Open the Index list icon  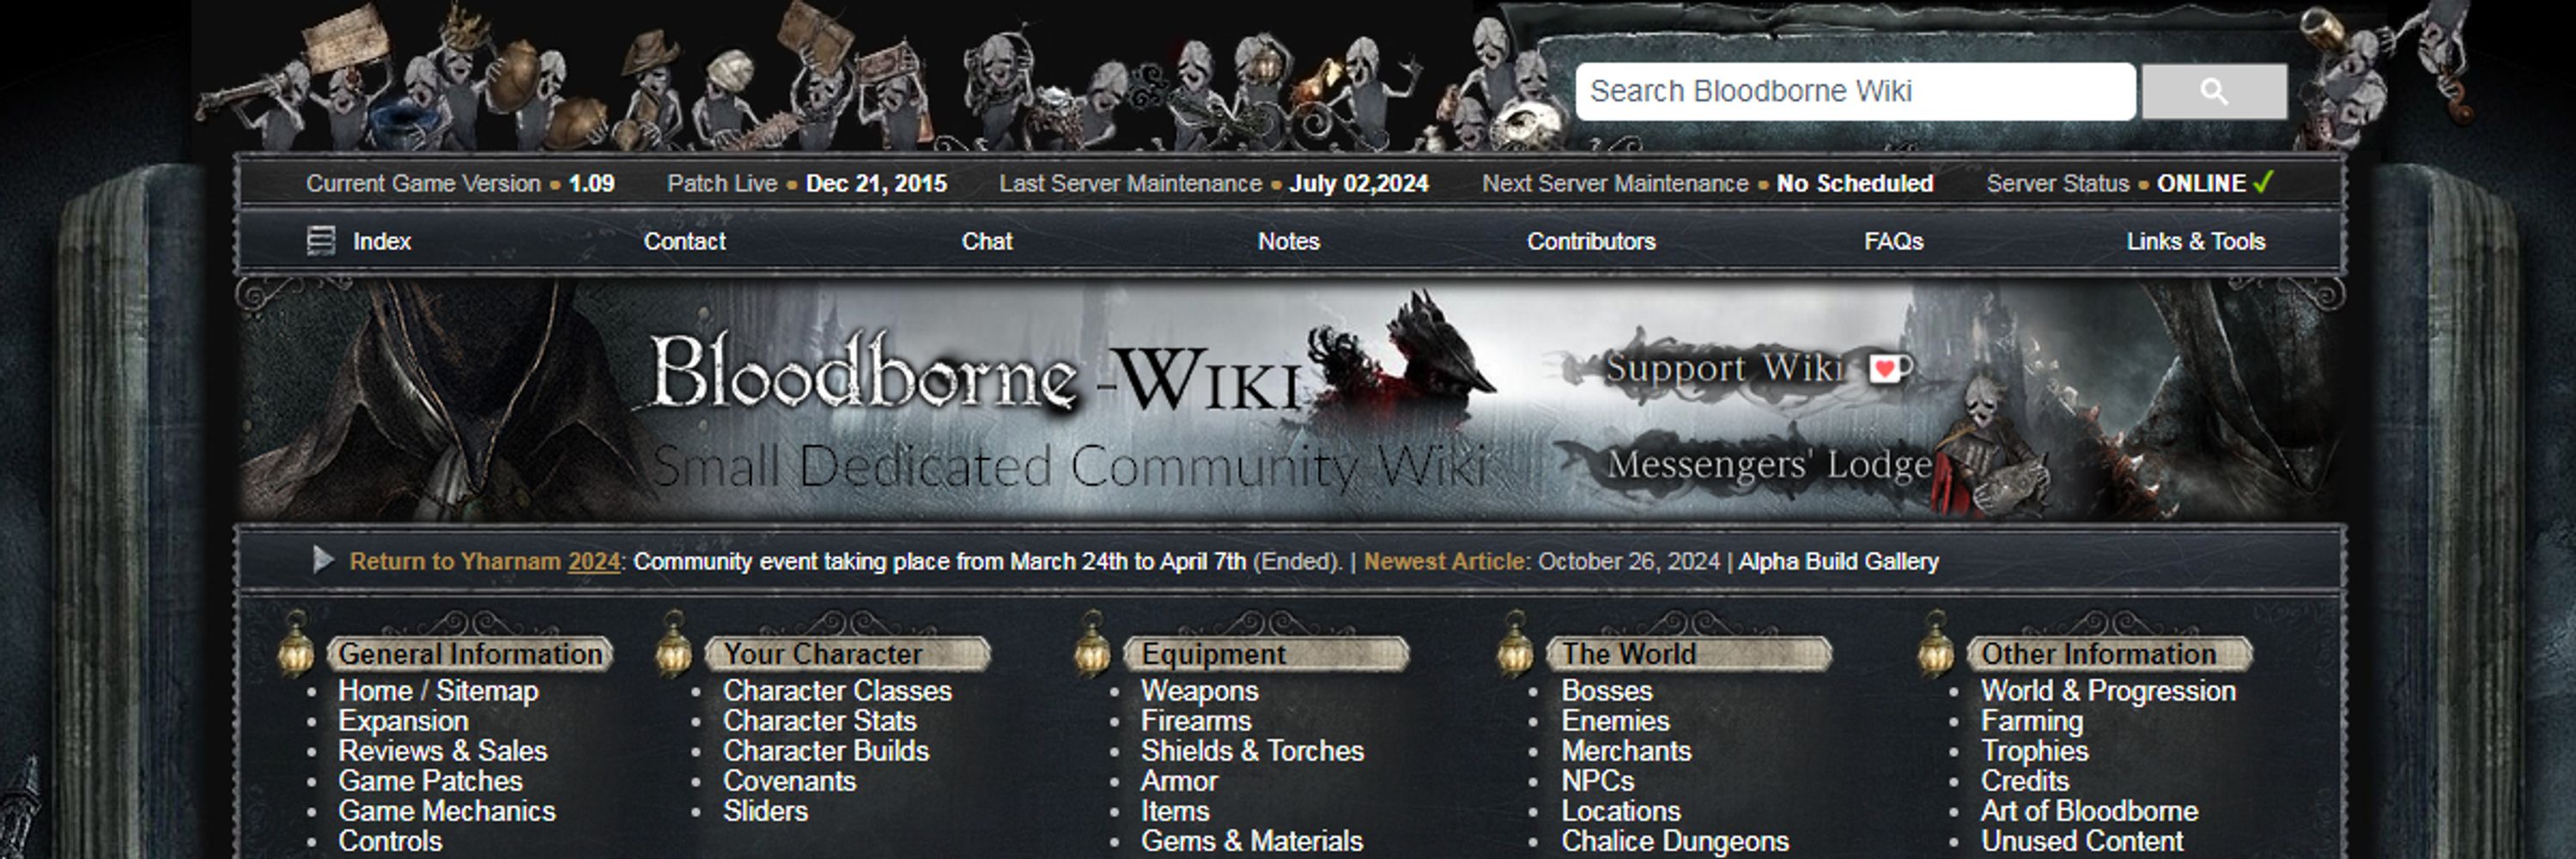click(320, 241)
